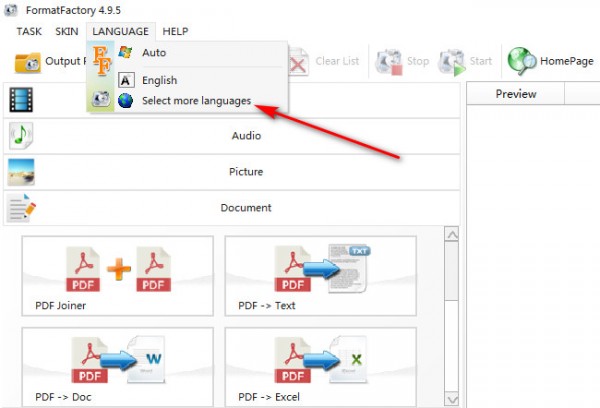Click the Video filmstrip icon
Screen dimensions: 600x408
click(x=21, y=100)
